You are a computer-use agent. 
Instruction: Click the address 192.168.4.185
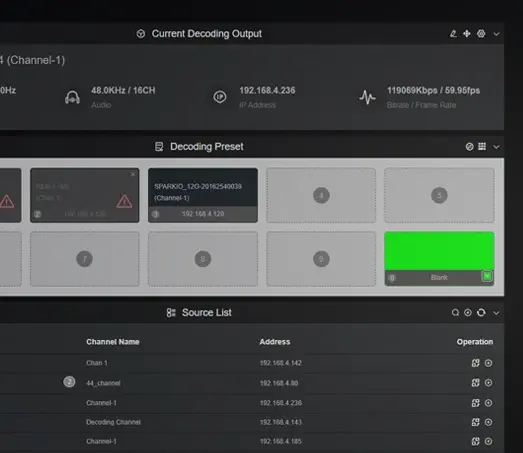281,441
